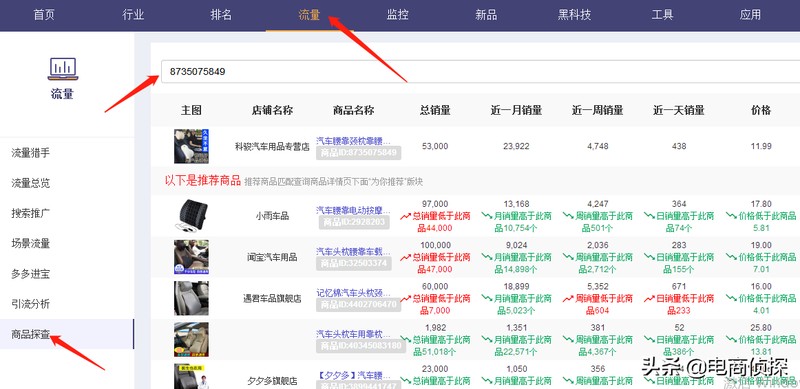Click the 商品ID:8735075849 badge
Image resolution: width=800 pixels, height=389 pixels.
pos(358,153)
